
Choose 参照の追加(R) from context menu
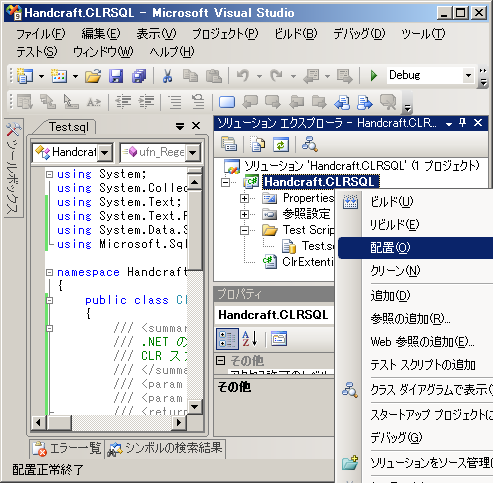(415, 319)
